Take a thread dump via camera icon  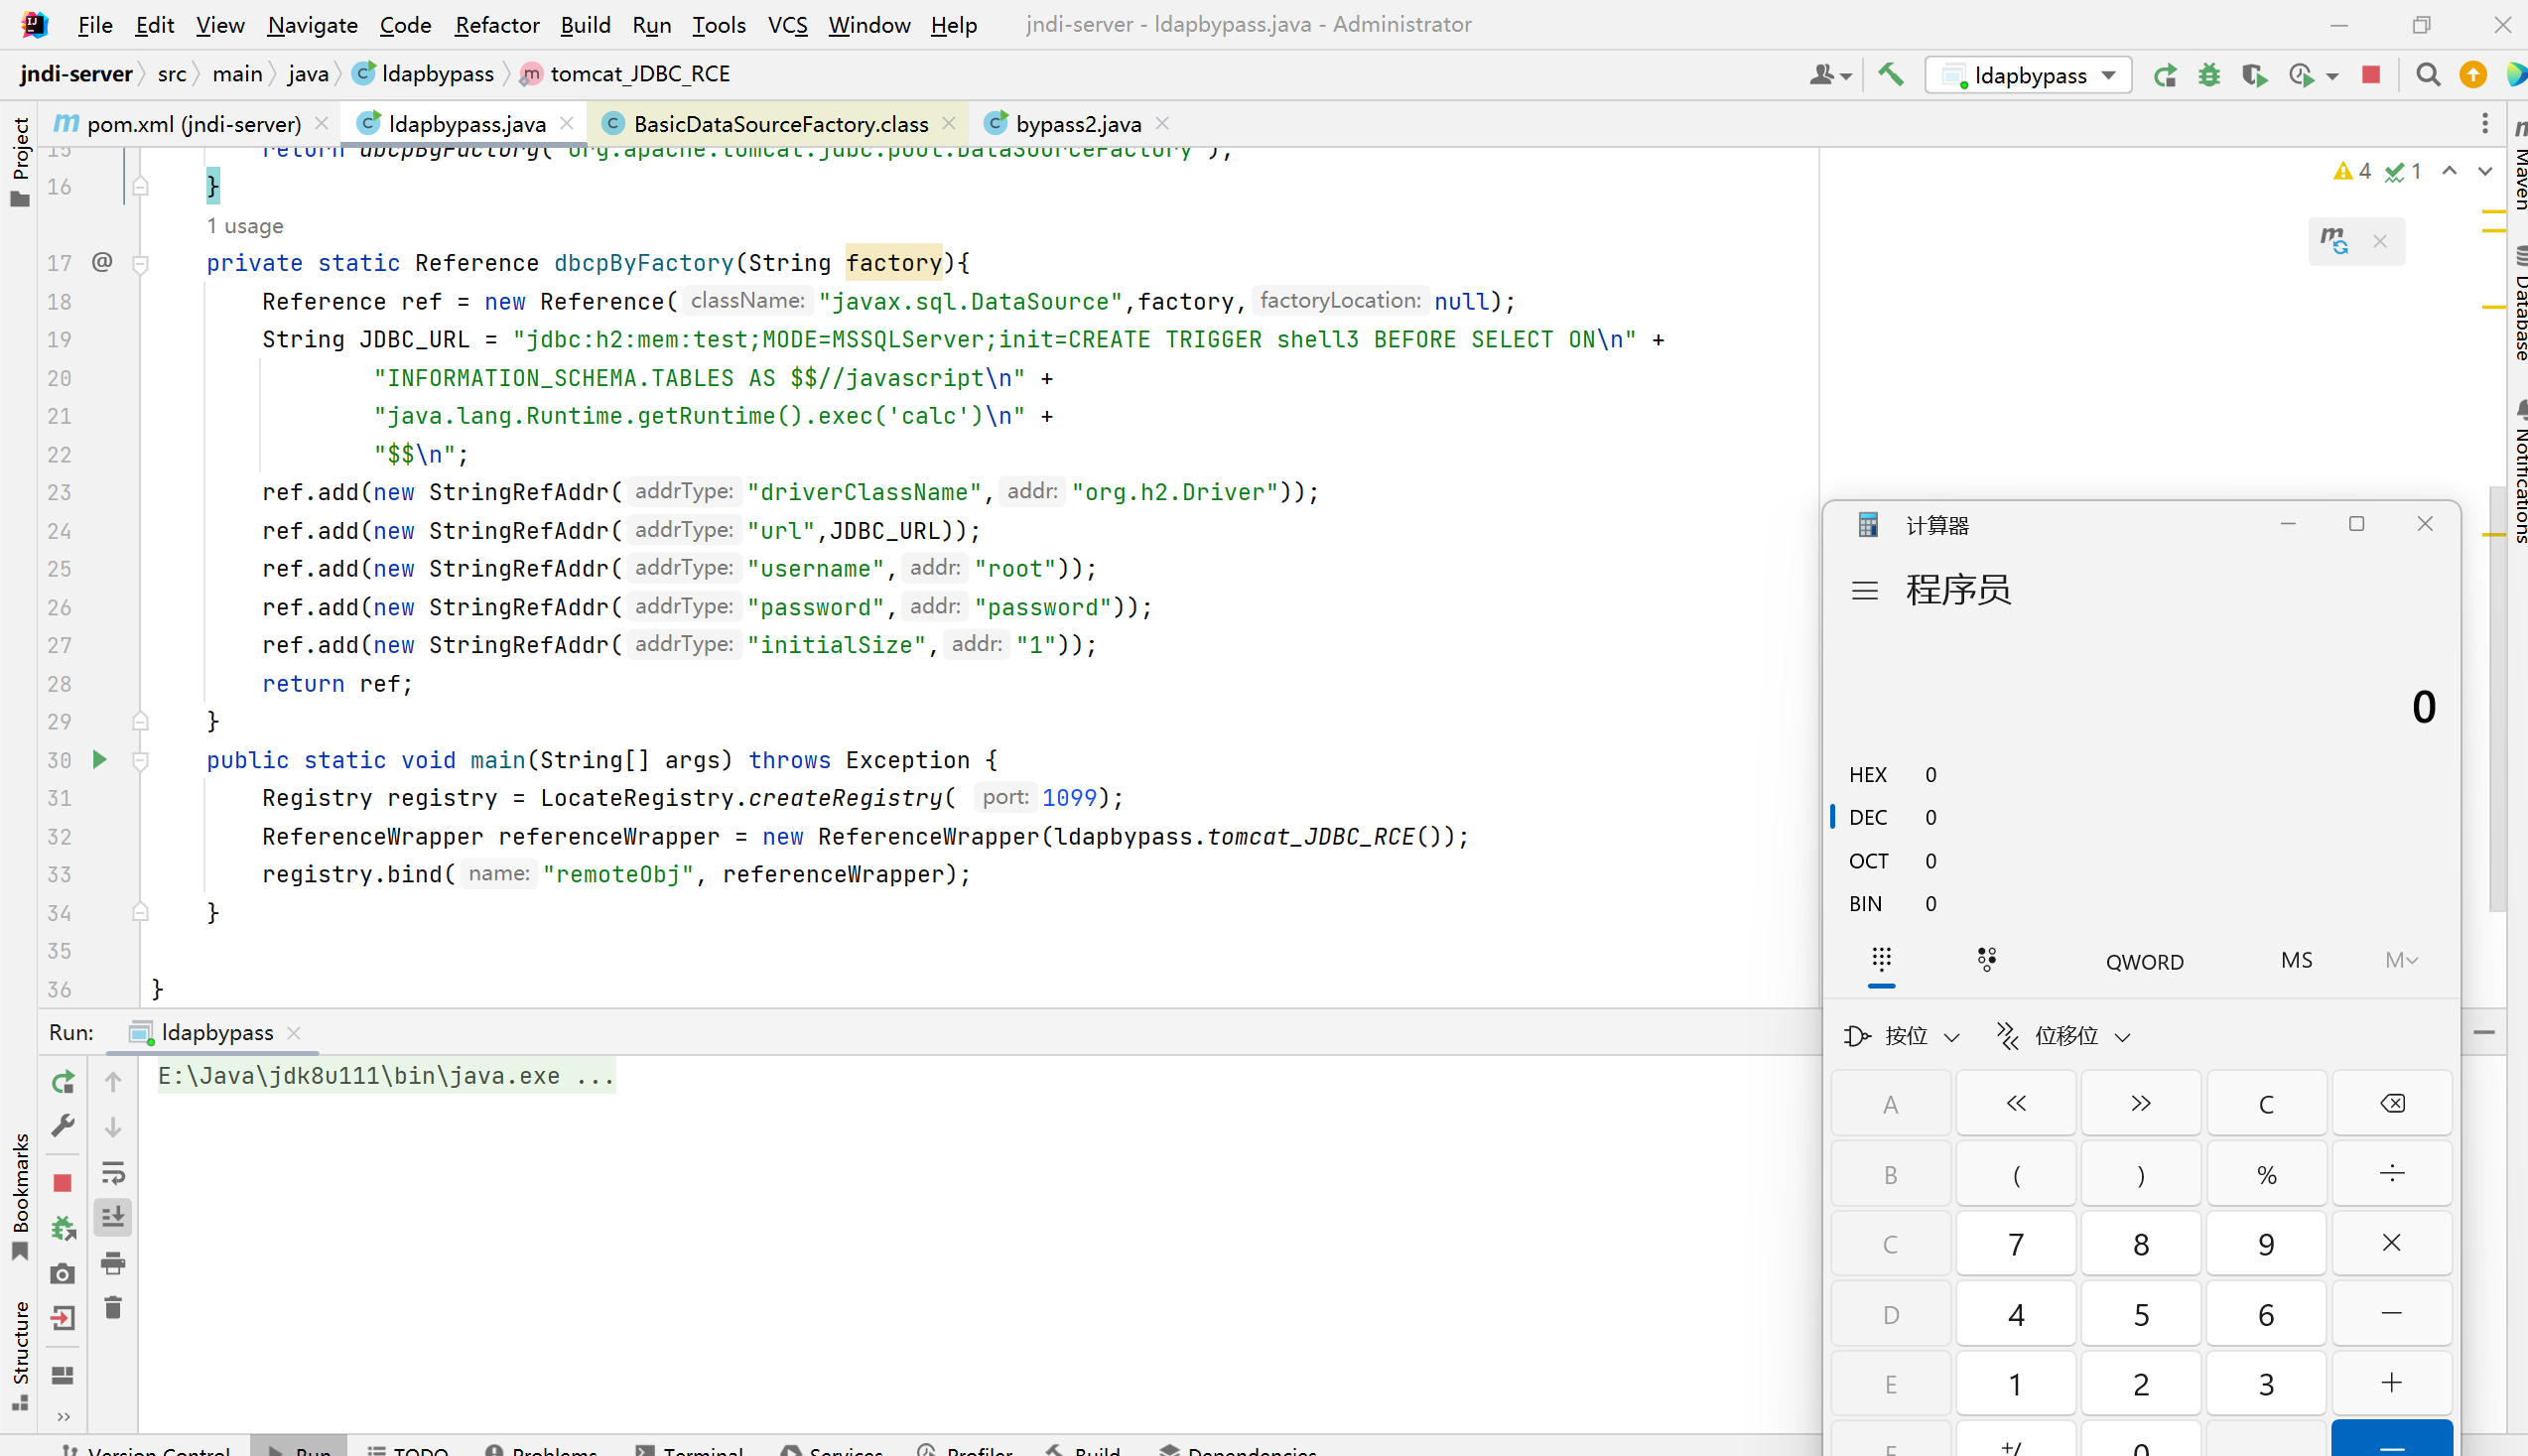pyautogui.click(x=63, y=1273)
